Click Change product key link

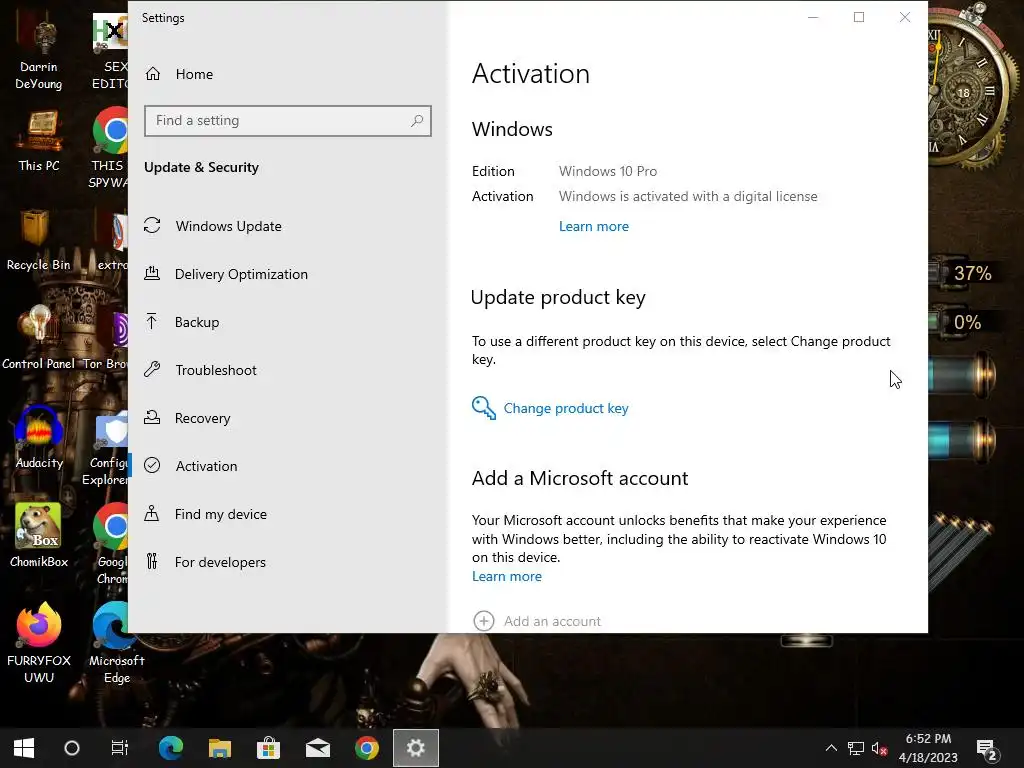(x=566, y=409)
